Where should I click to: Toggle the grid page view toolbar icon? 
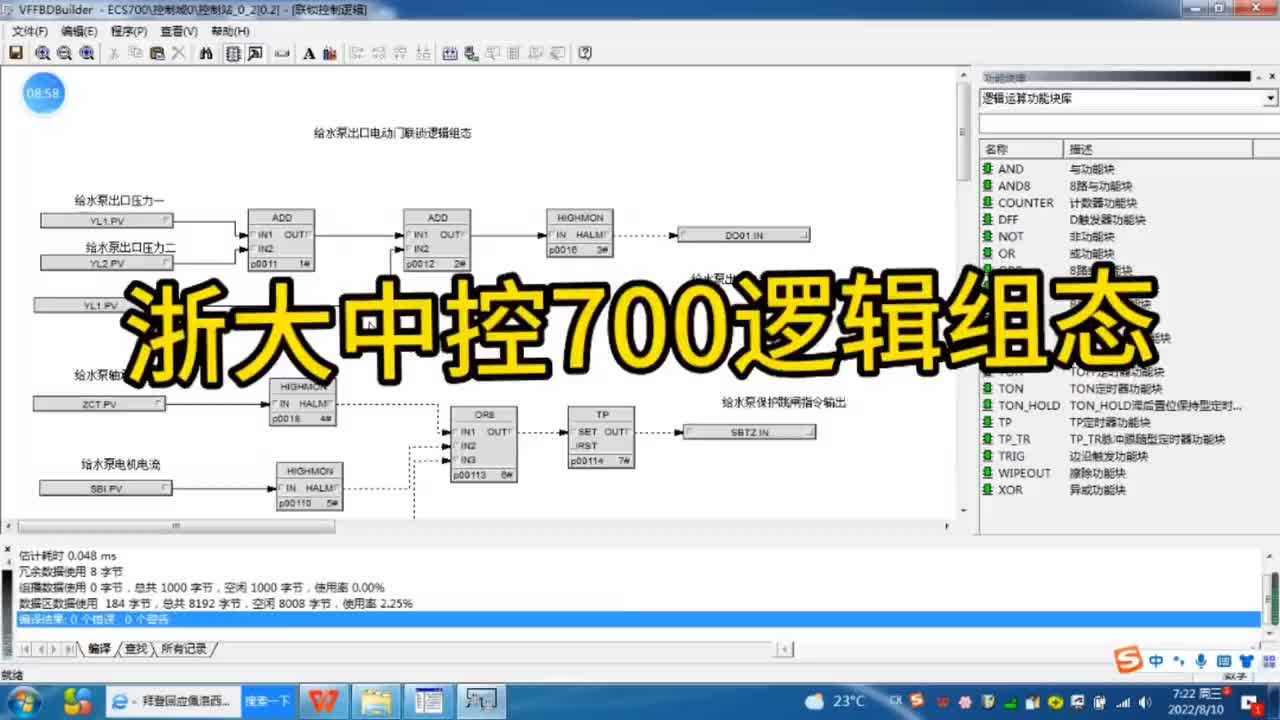tap(233, 53)
